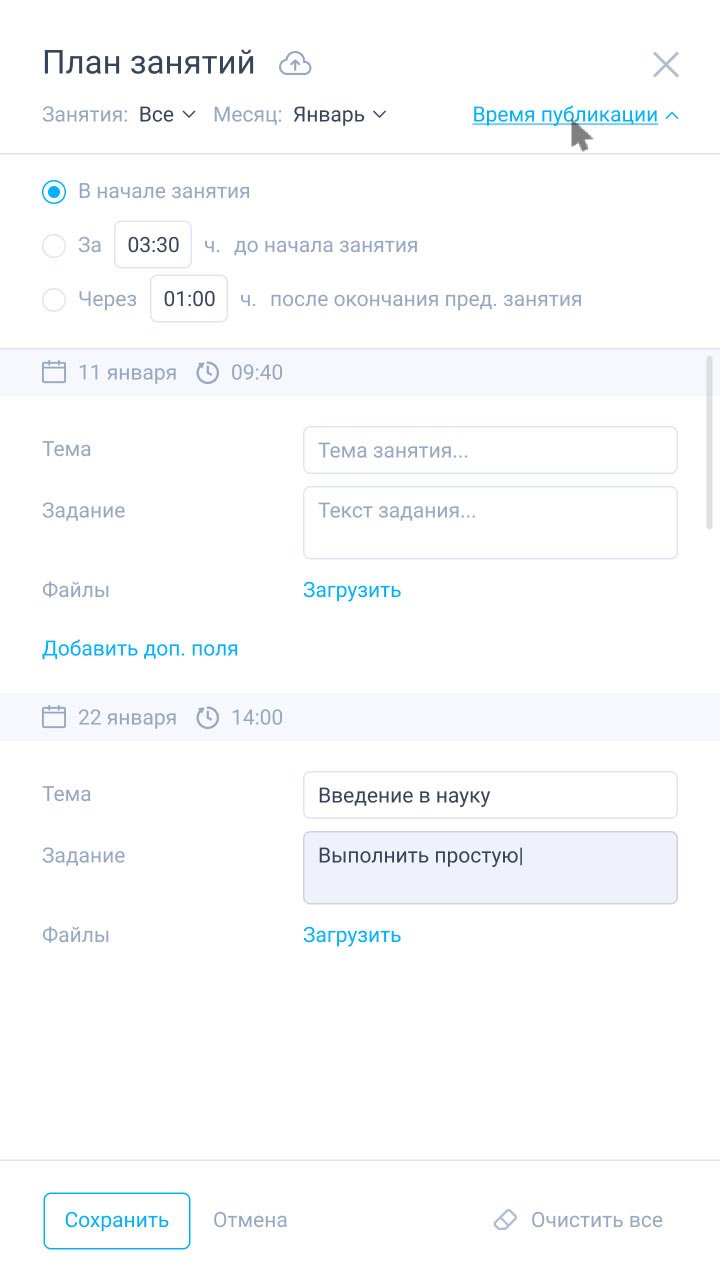Screen dimensions: 720x1280
Task: Select 'В начале занятия' radio option
Action: pyautogui.click(x=54, y=192)
